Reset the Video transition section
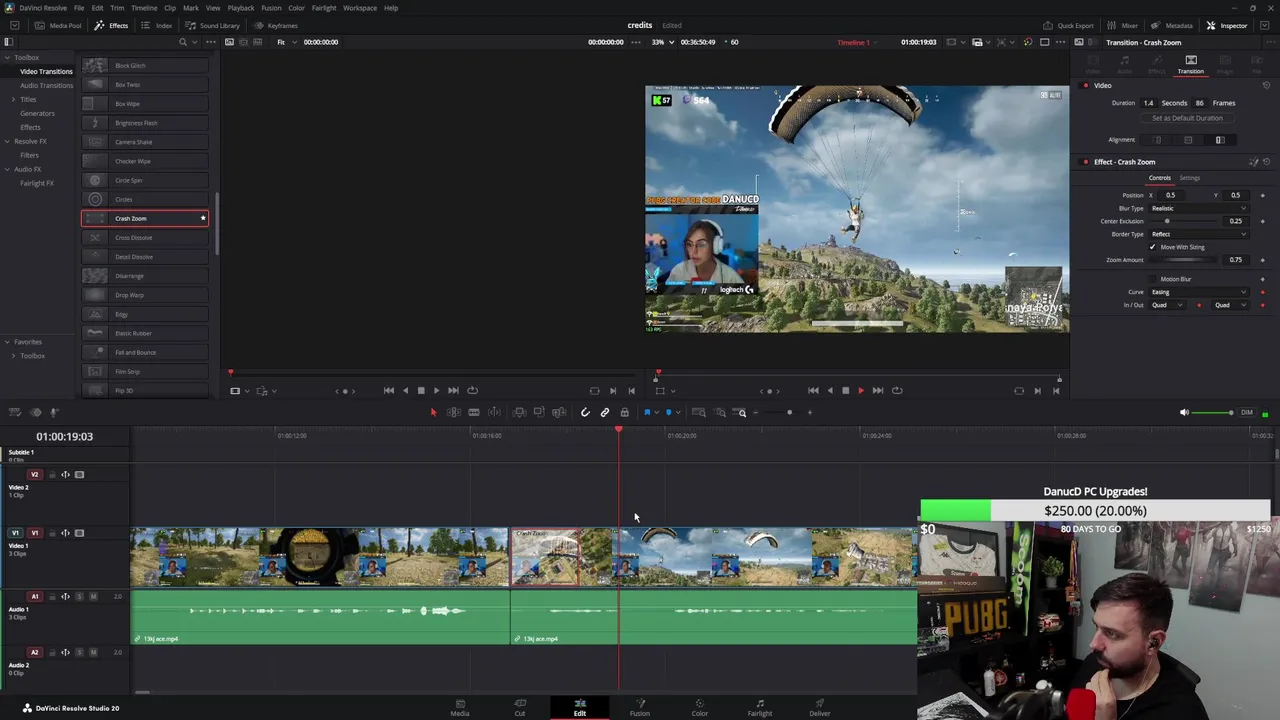Image resolution: width=1280 pixels, height=720 pixels. click(x=1266, y=86)
